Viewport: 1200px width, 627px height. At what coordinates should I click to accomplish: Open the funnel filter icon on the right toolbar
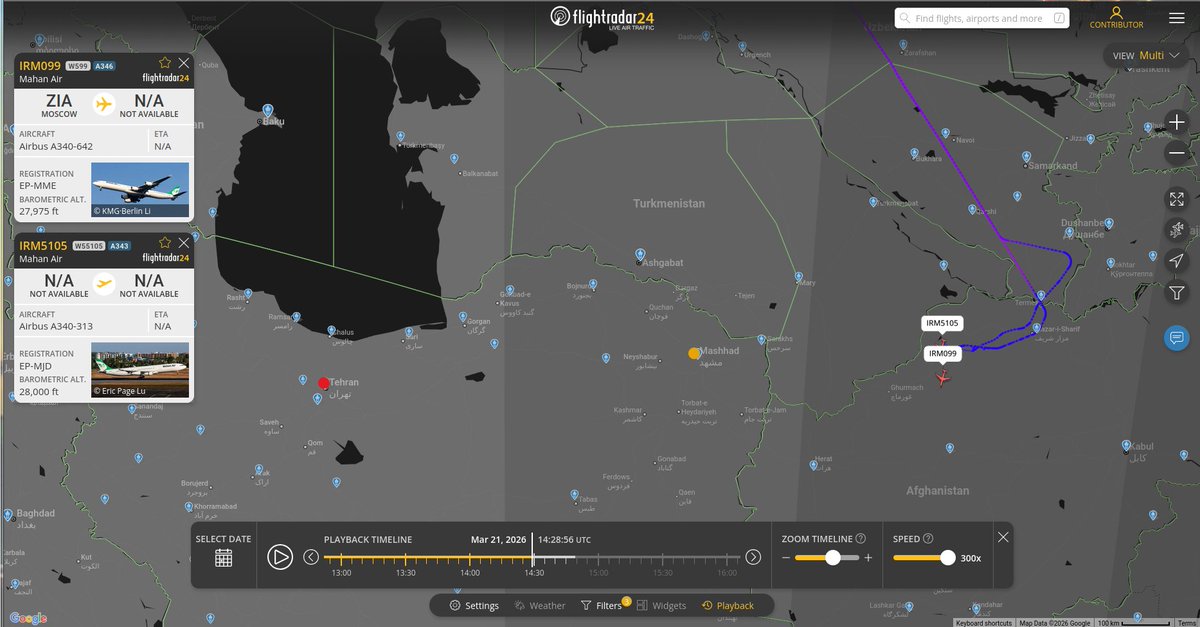click(1176, 292)
